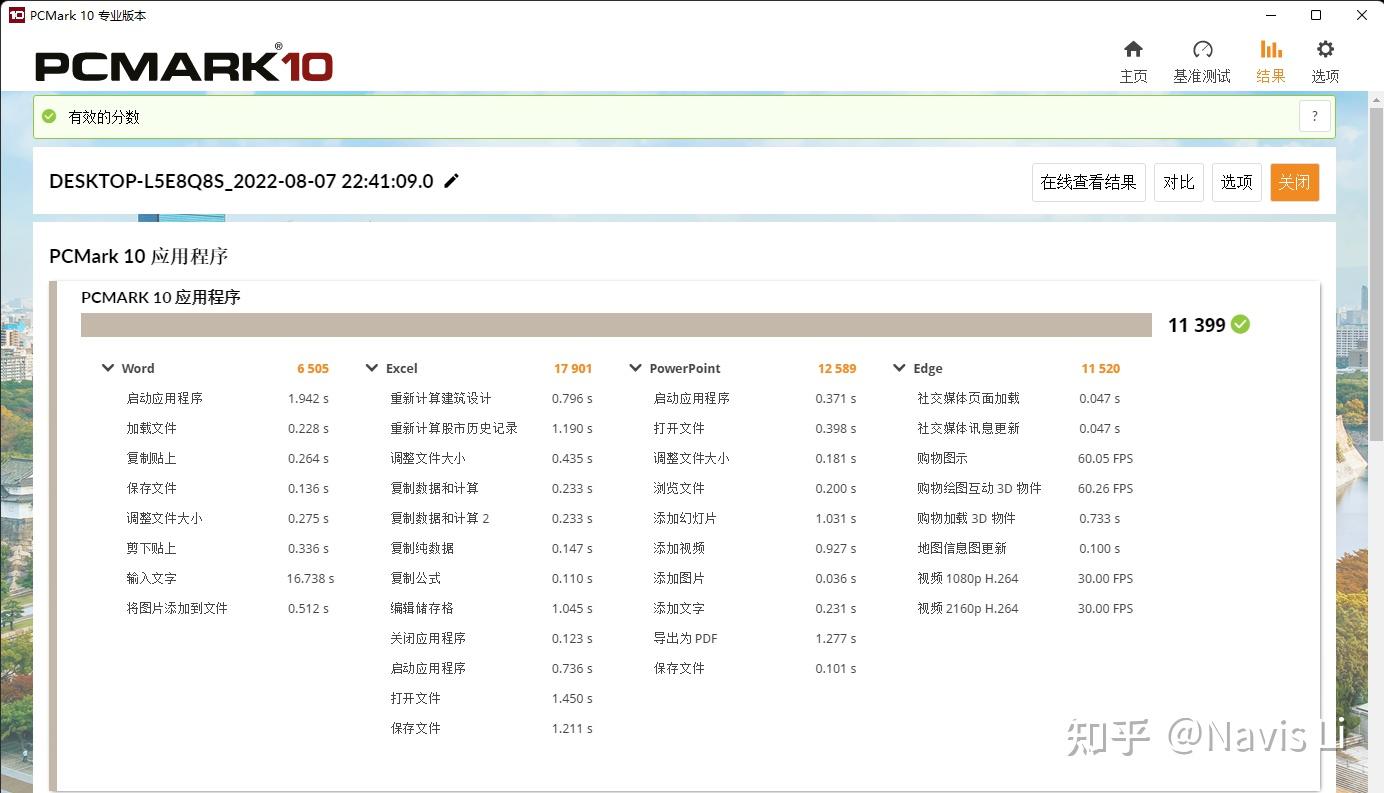
Task: Click the Excel score 17 901
Action: [573, 368]
